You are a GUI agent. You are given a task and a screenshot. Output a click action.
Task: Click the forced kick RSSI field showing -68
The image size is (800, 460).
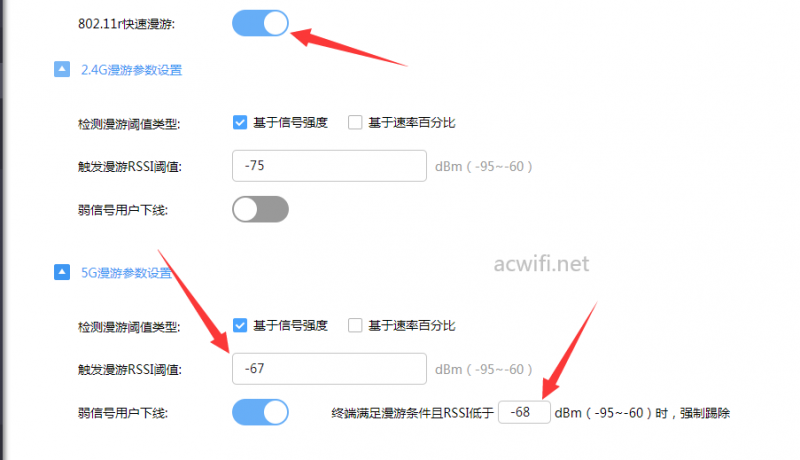click(524, 413)
